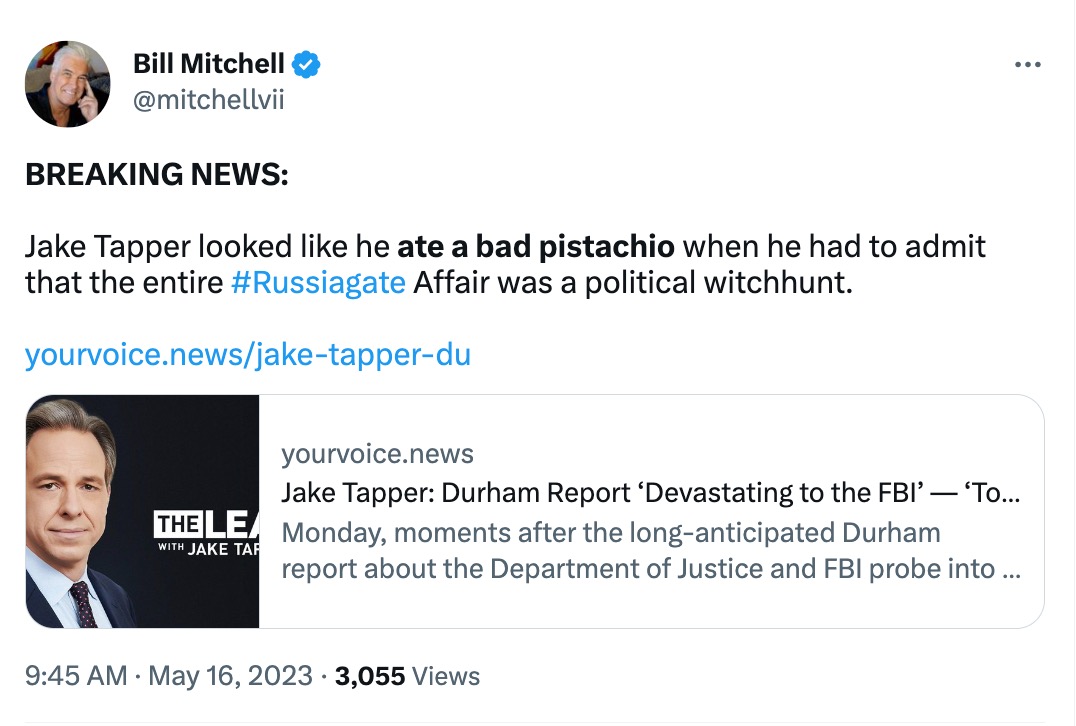This screenshot has width=1076, height=726.
Task: Click the BREAKING NEWS heading text
Action: 156,174
